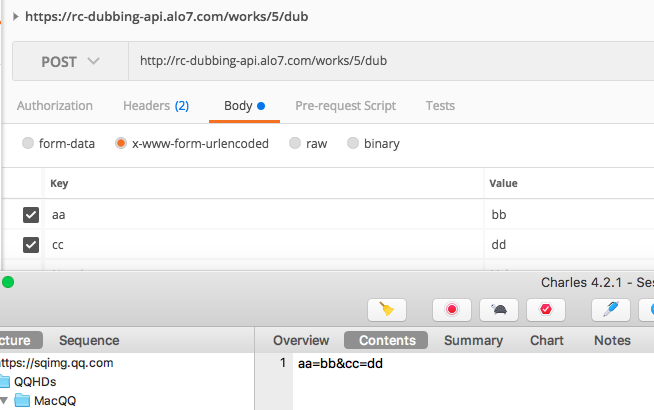Click the request title https://rc-dubbing-api.alo7.com/works/5/dub
Screen dimensions: 654x410
(x=166, y=17)
